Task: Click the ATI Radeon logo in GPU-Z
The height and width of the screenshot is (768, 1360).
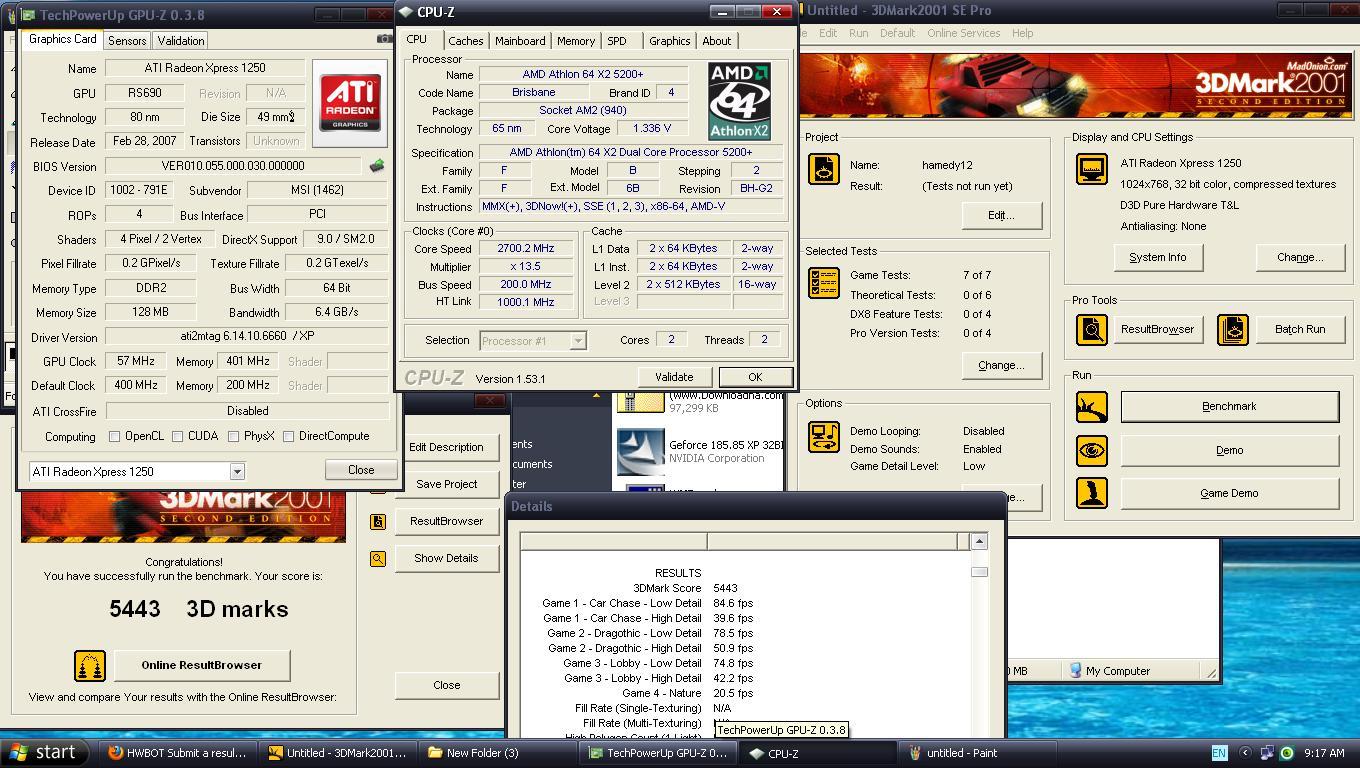Action: coord(350,104)
